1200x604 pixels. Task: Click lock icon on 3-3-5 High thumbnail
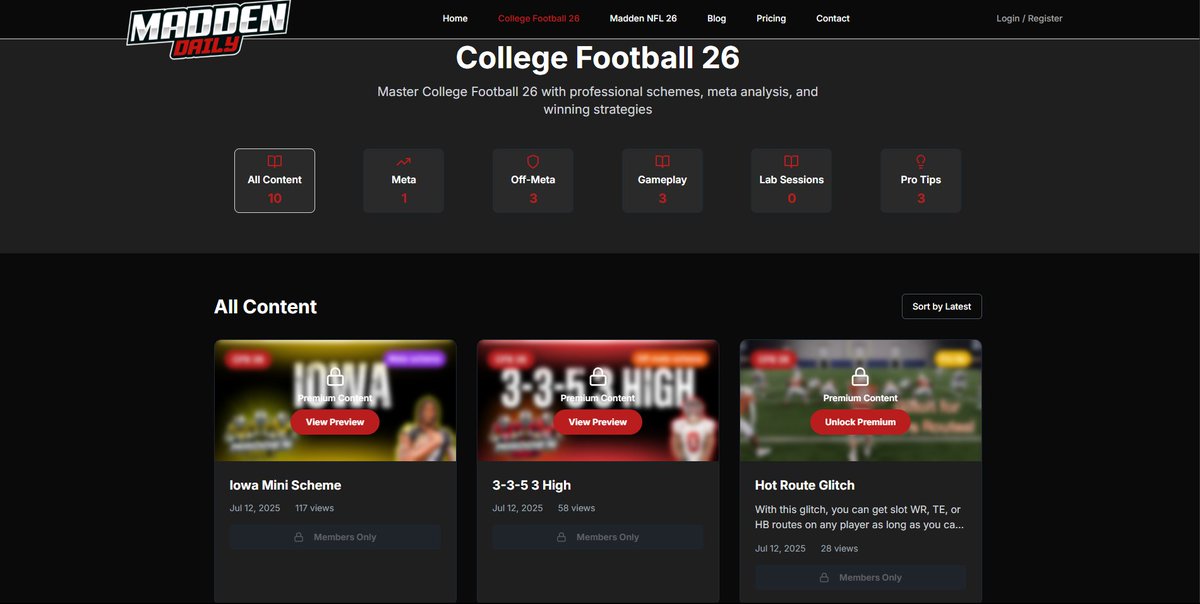click(x=598, y=377)
